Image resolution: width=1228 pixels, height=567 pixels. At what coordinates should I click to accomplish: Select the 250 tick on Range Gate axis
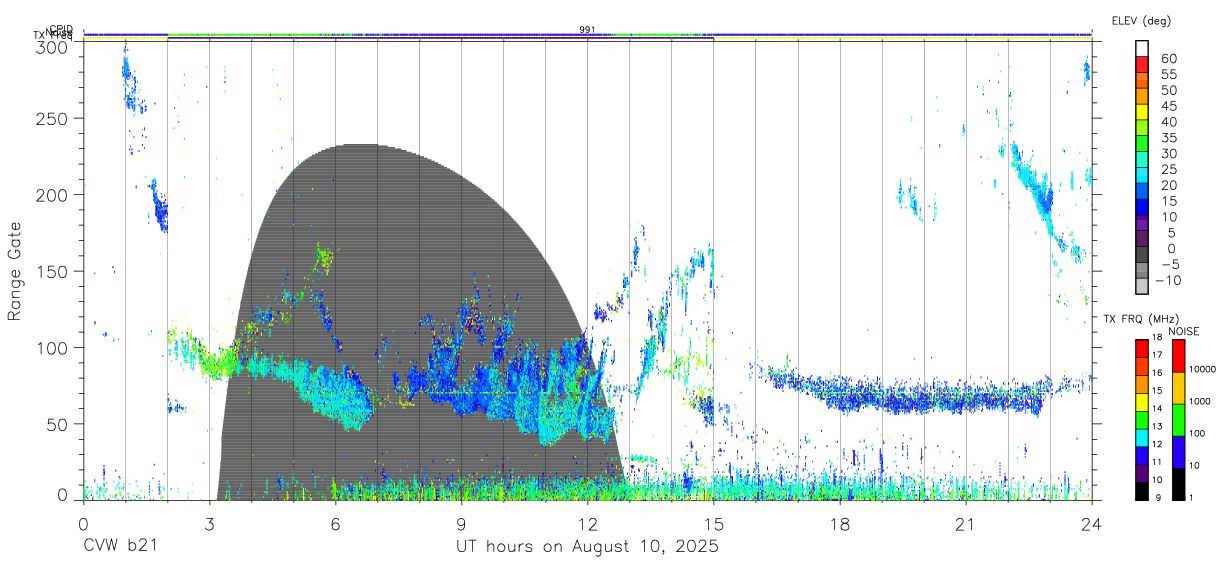(54, 118)
